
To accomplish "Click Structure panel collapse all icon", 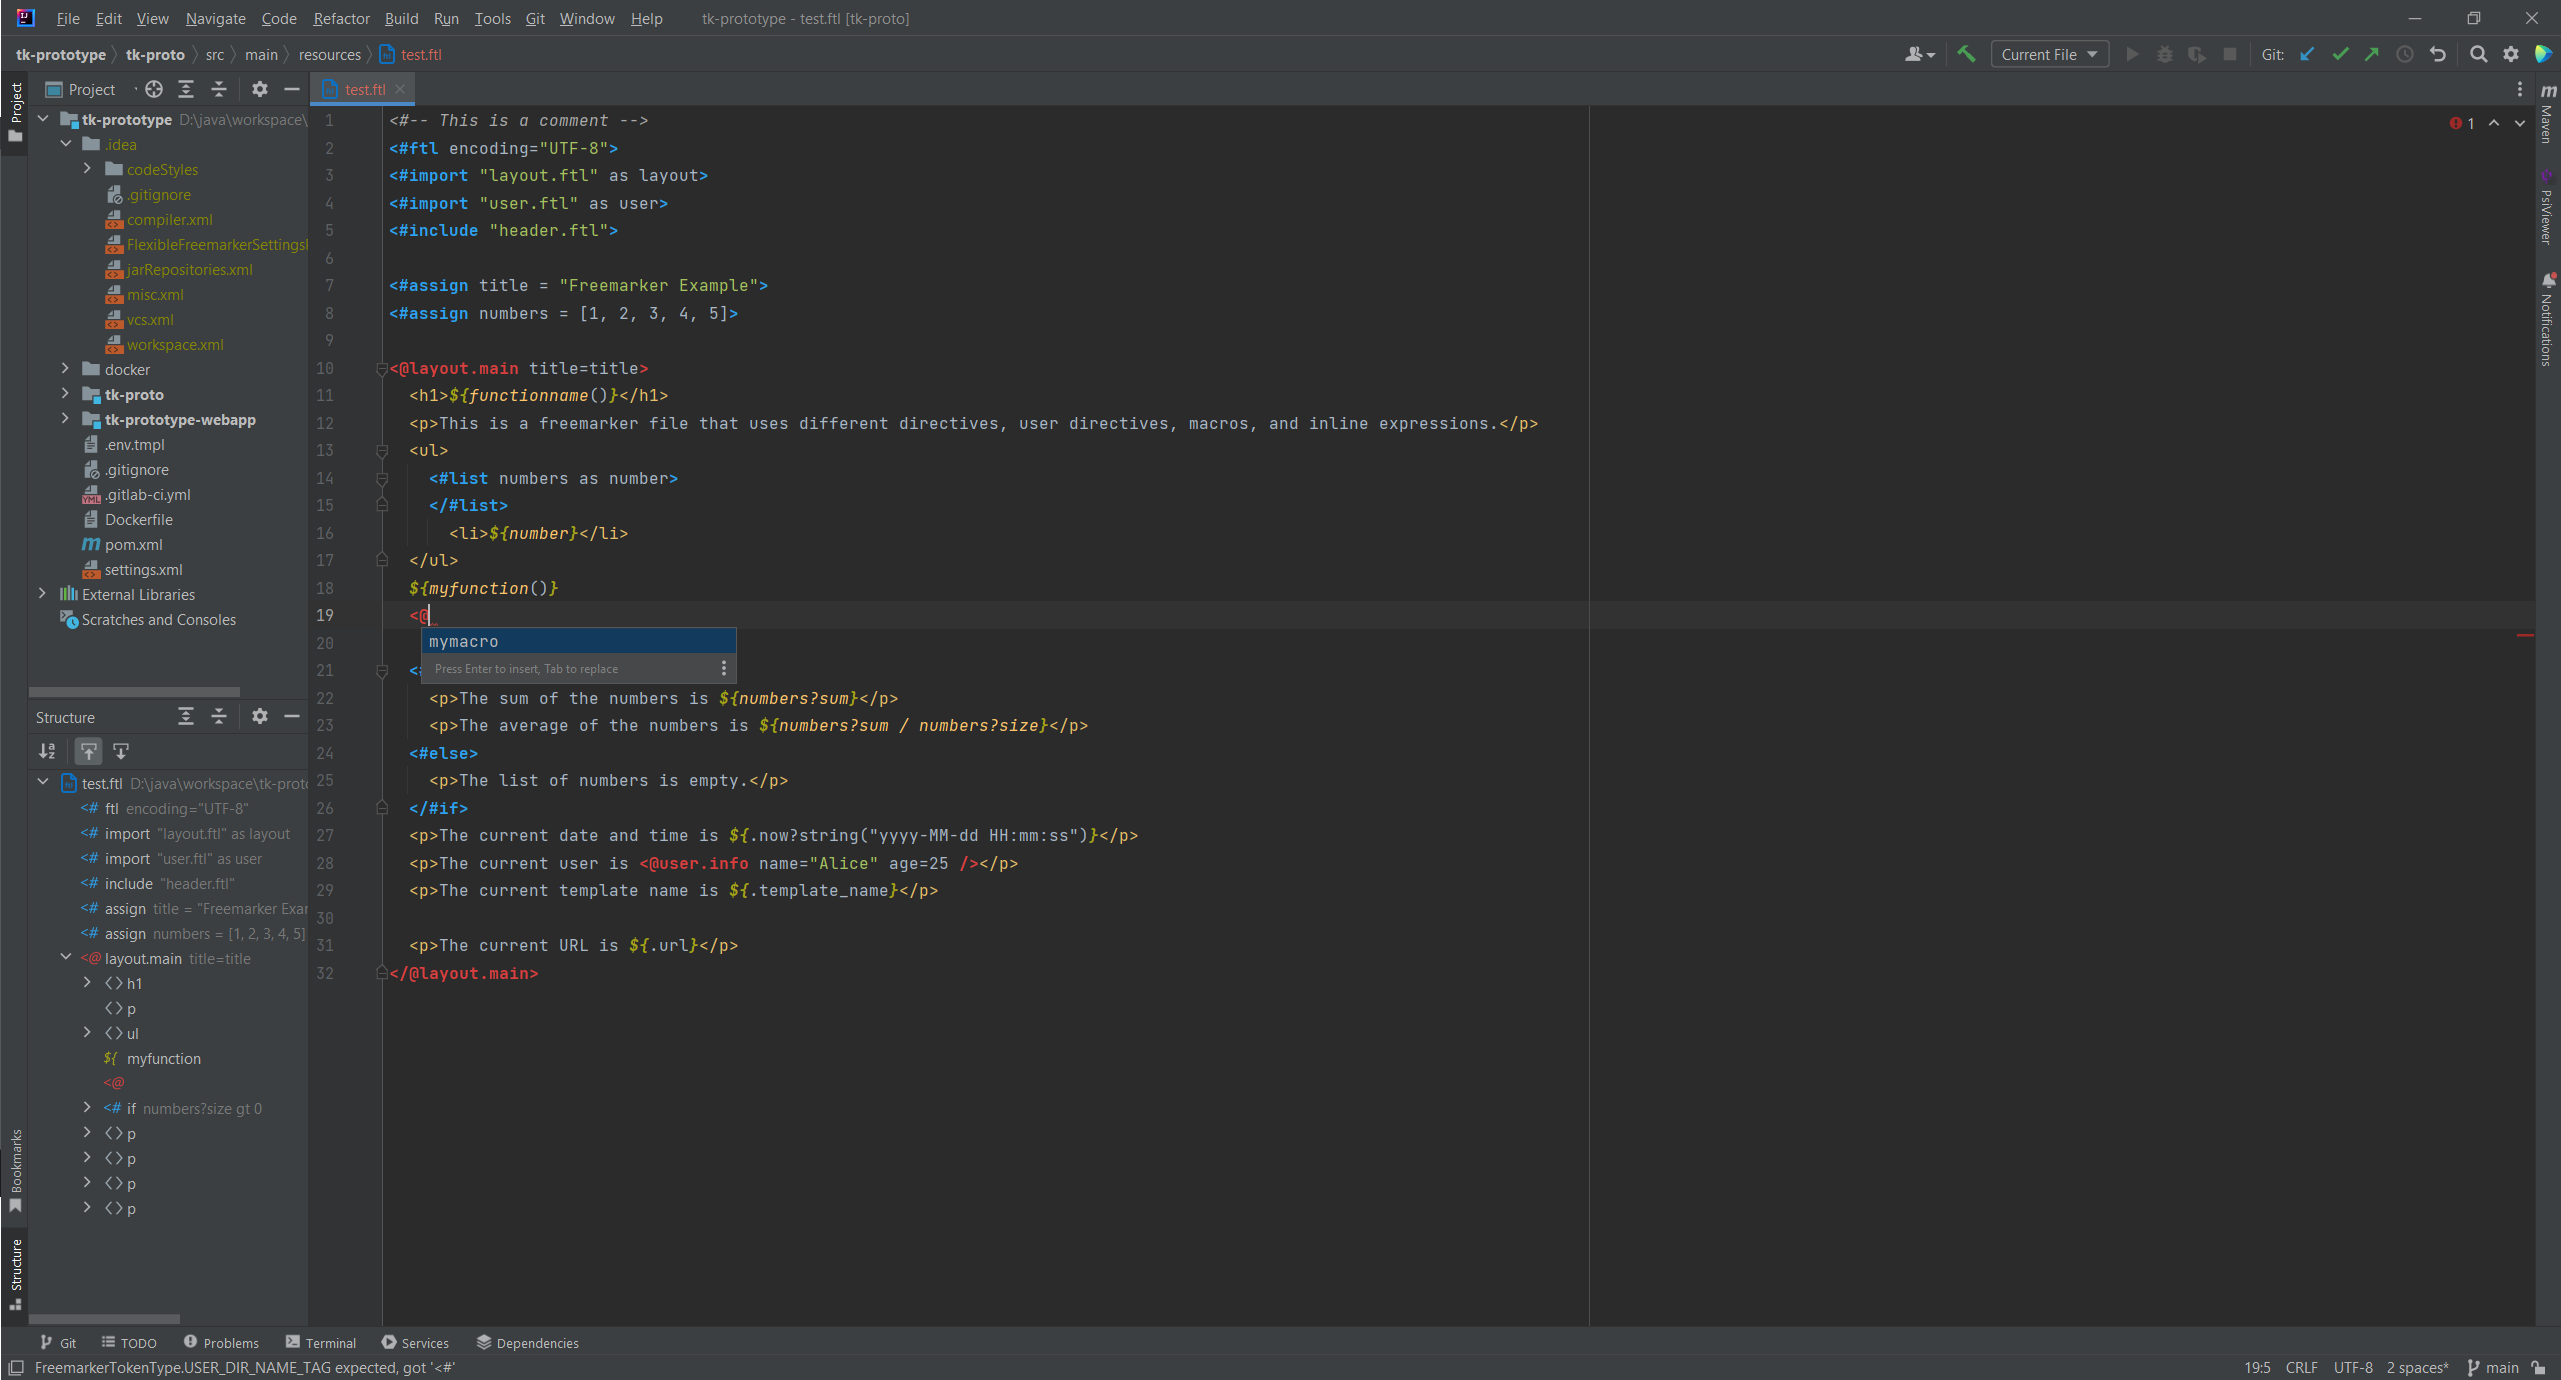I will click(x=219, y=716).
